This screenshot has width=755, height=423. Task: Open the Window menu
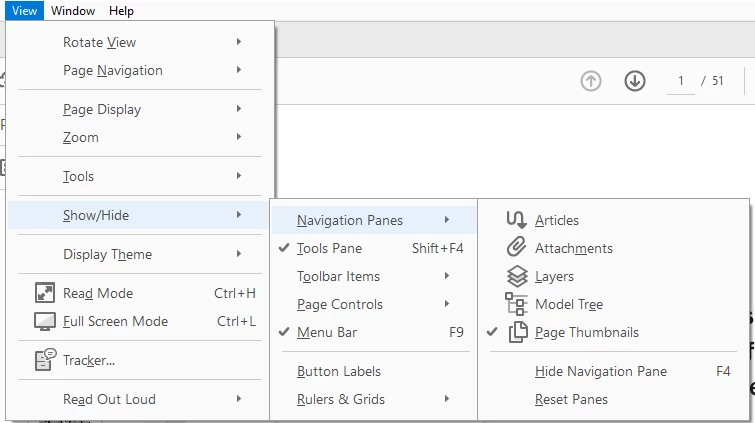(73, 11)
